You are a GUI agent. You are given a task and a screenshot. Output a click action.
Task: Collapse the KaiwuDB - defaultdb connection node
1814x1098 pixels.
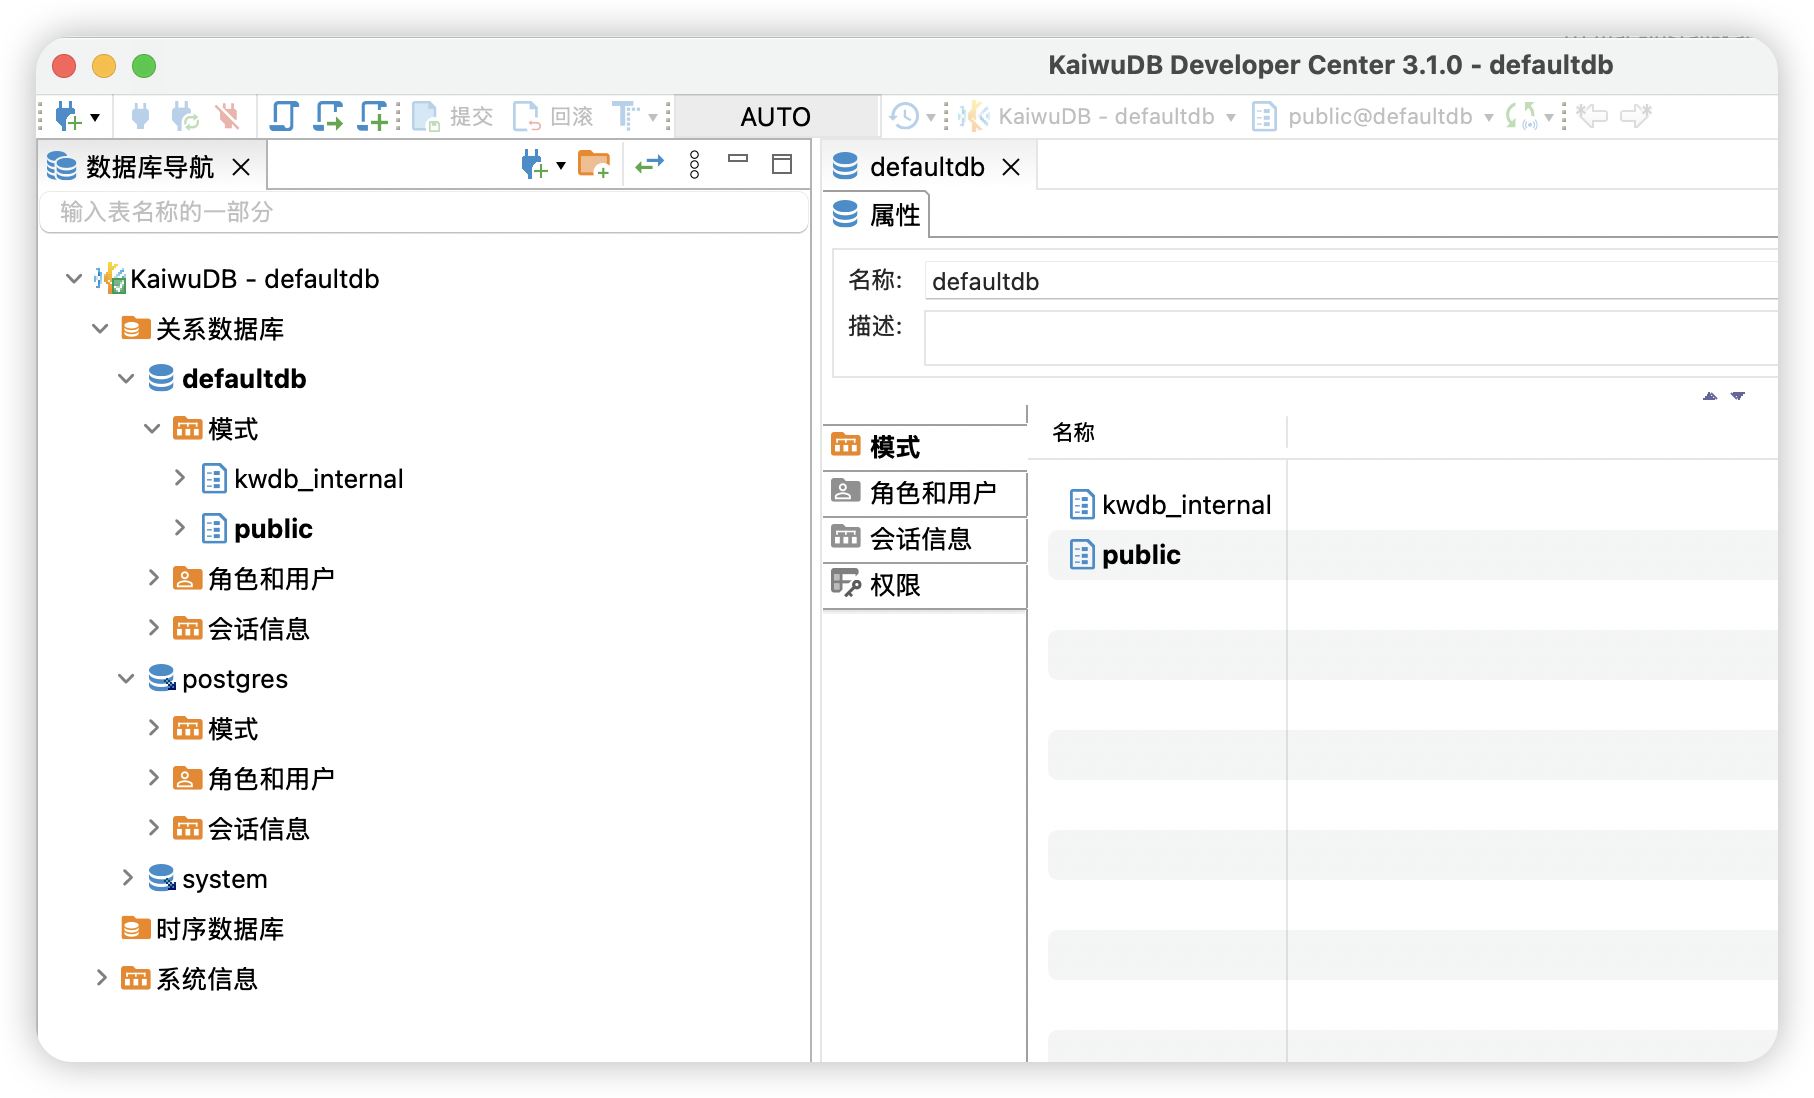point(74,279)
